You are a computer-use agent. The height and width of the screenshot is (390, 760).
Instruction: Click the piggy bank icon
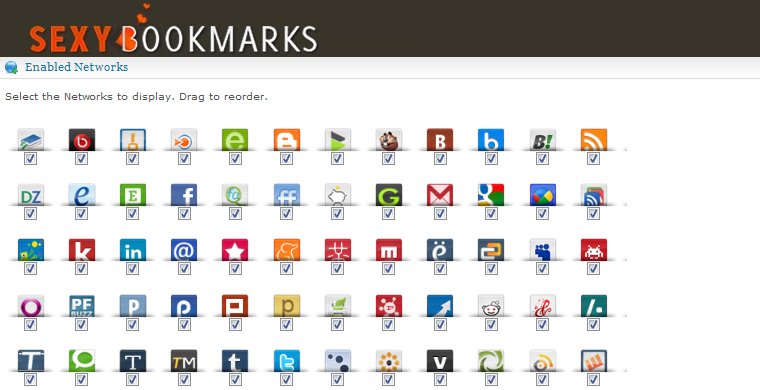tap(338, 195)
